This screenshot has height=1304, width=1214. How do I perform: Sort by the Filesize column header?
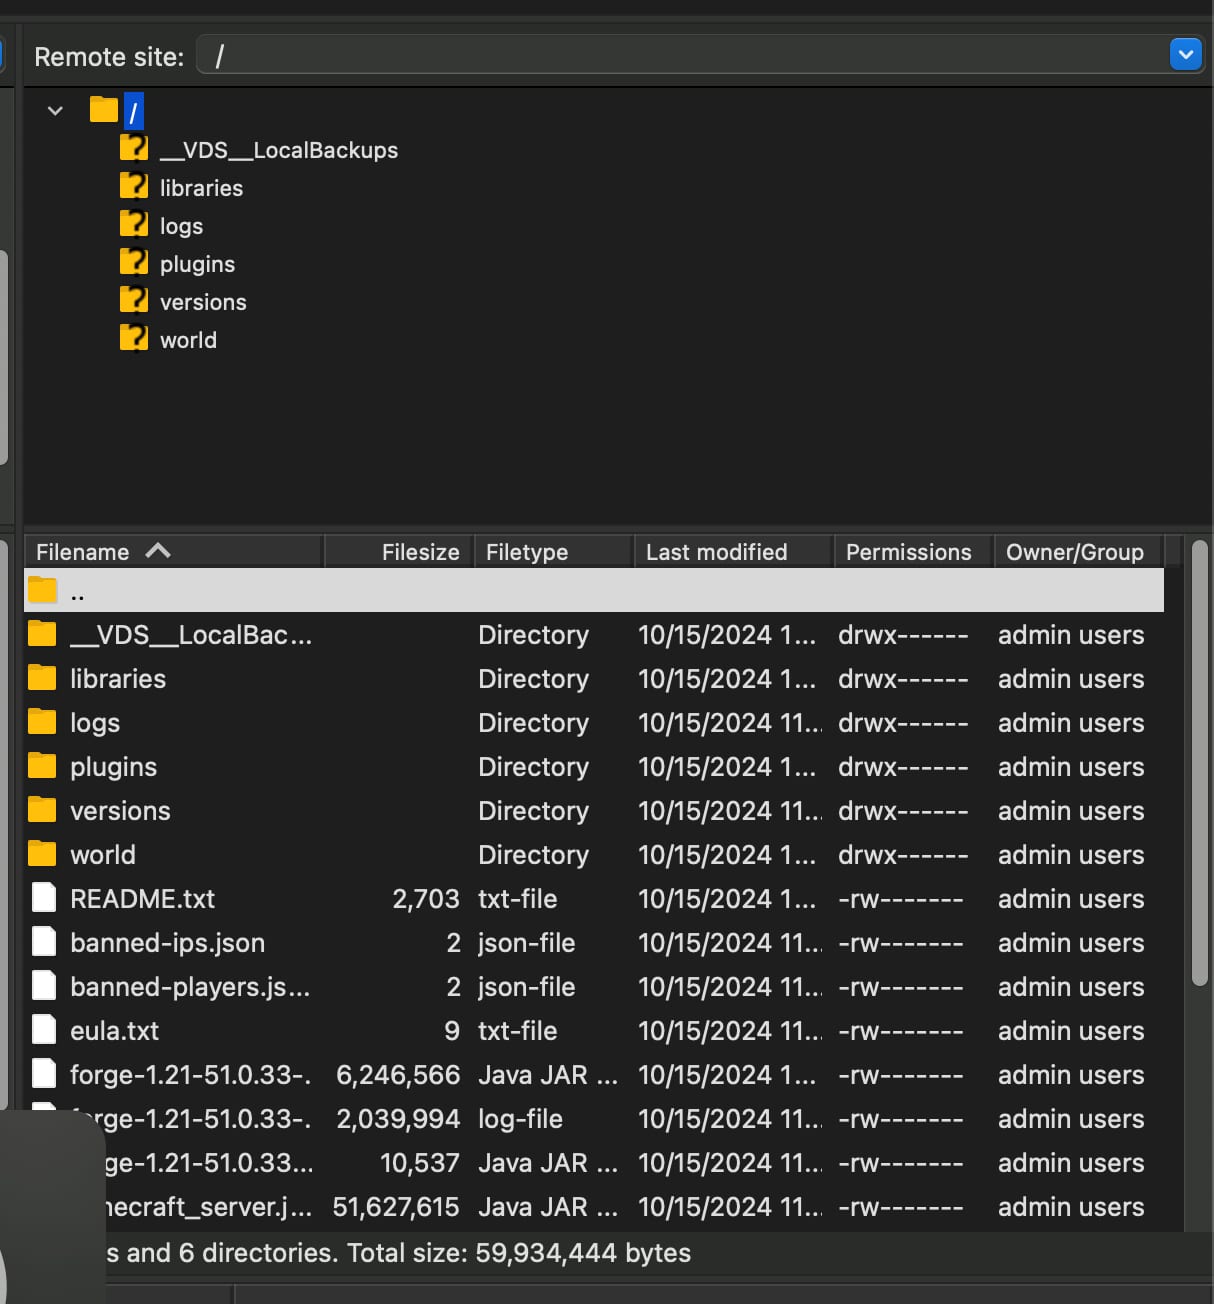pyautogui.click(x=420, y=552)
